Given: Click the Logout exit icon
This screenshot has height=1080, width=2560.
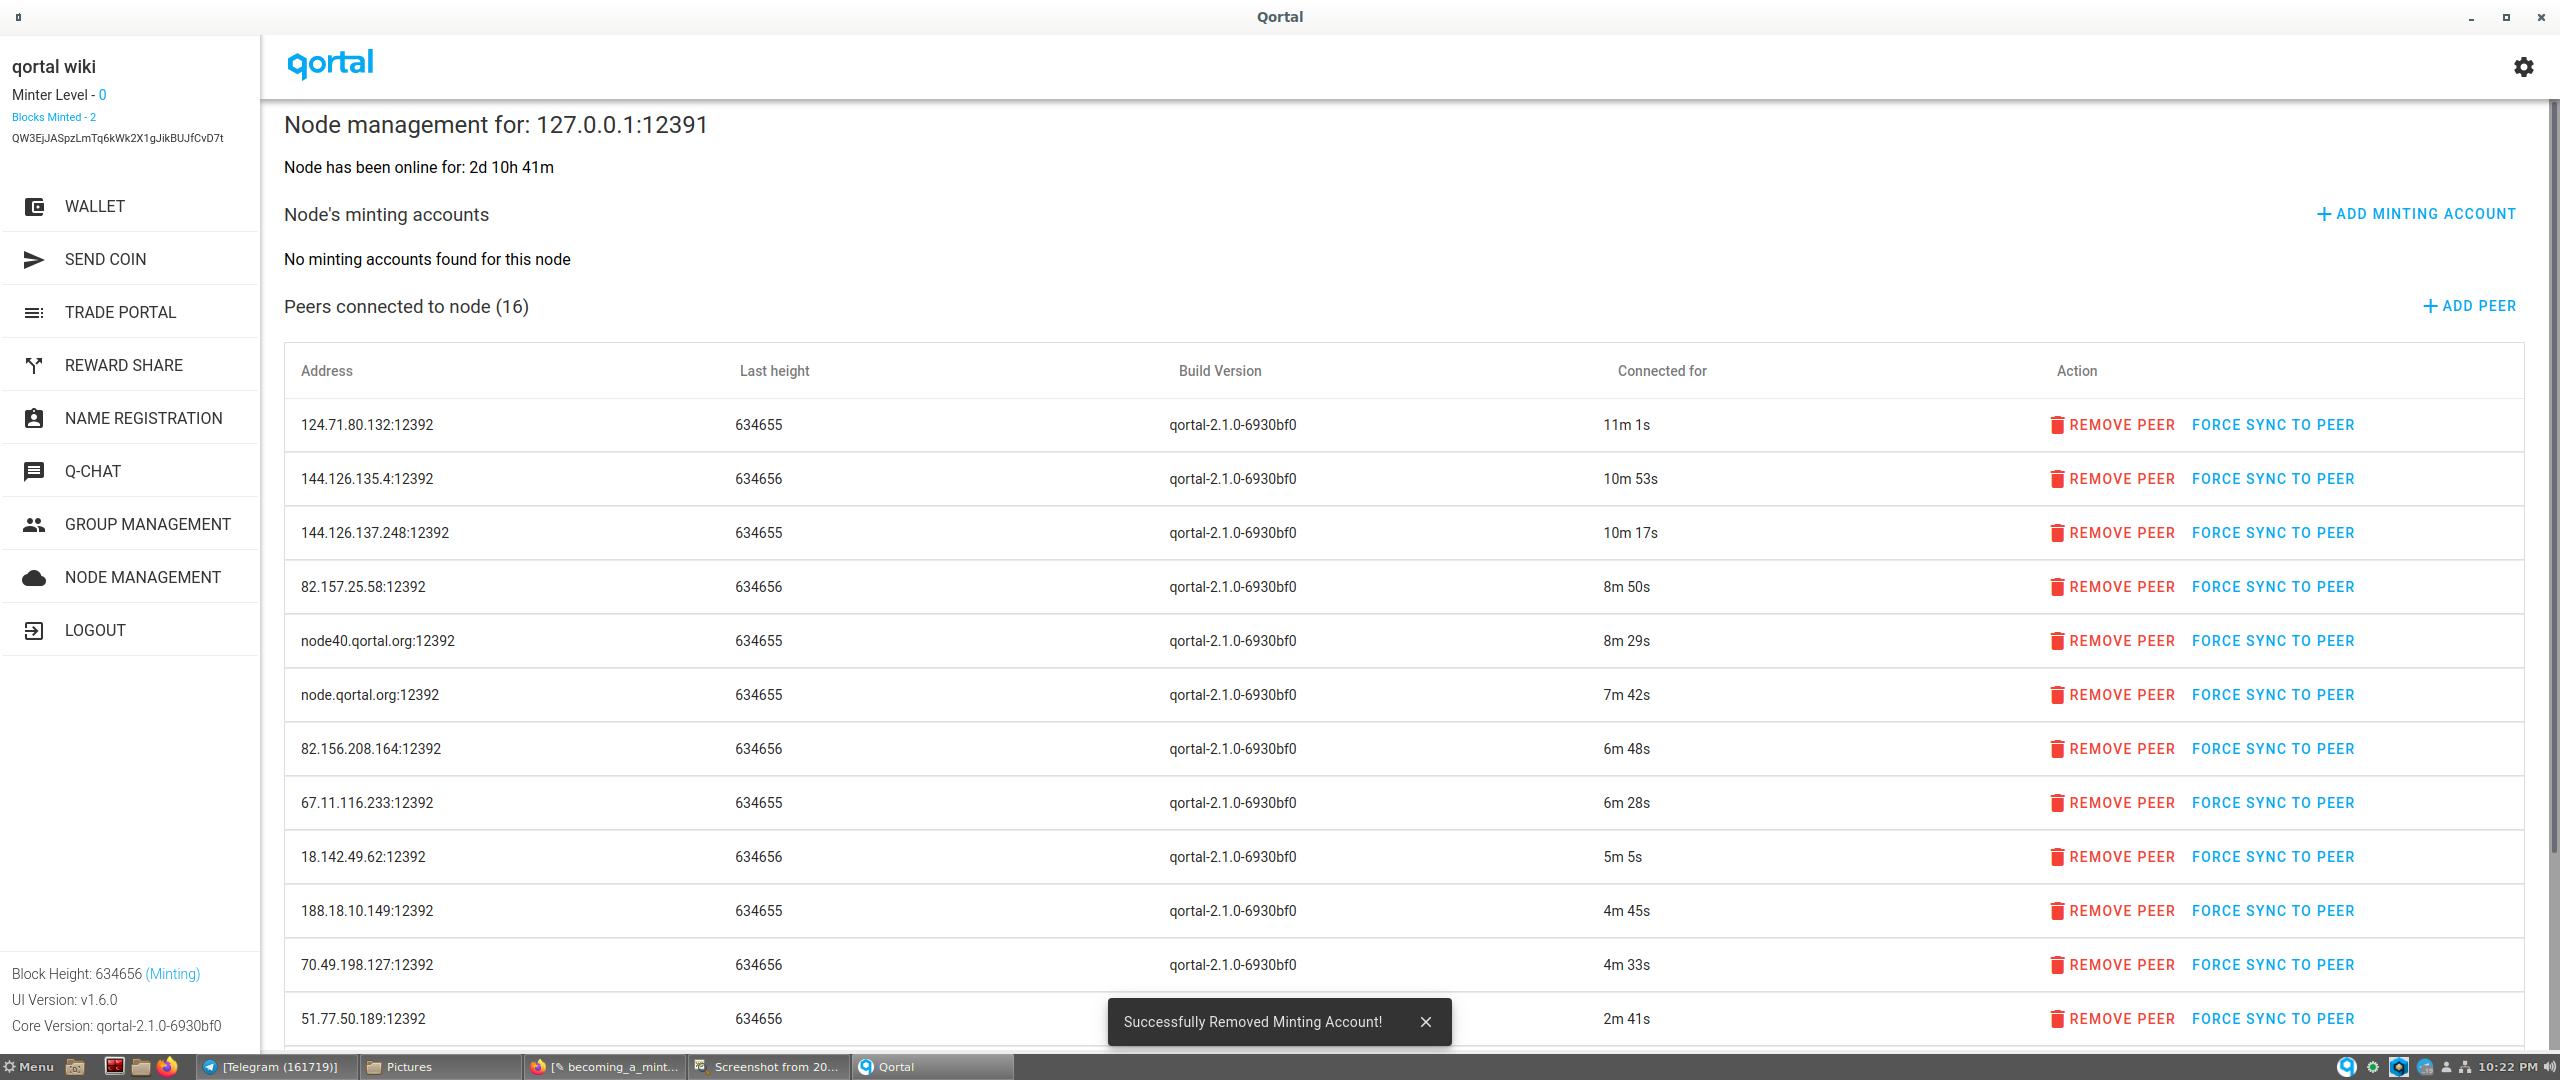Looking at the screenshot, I should tap(34, 631).
